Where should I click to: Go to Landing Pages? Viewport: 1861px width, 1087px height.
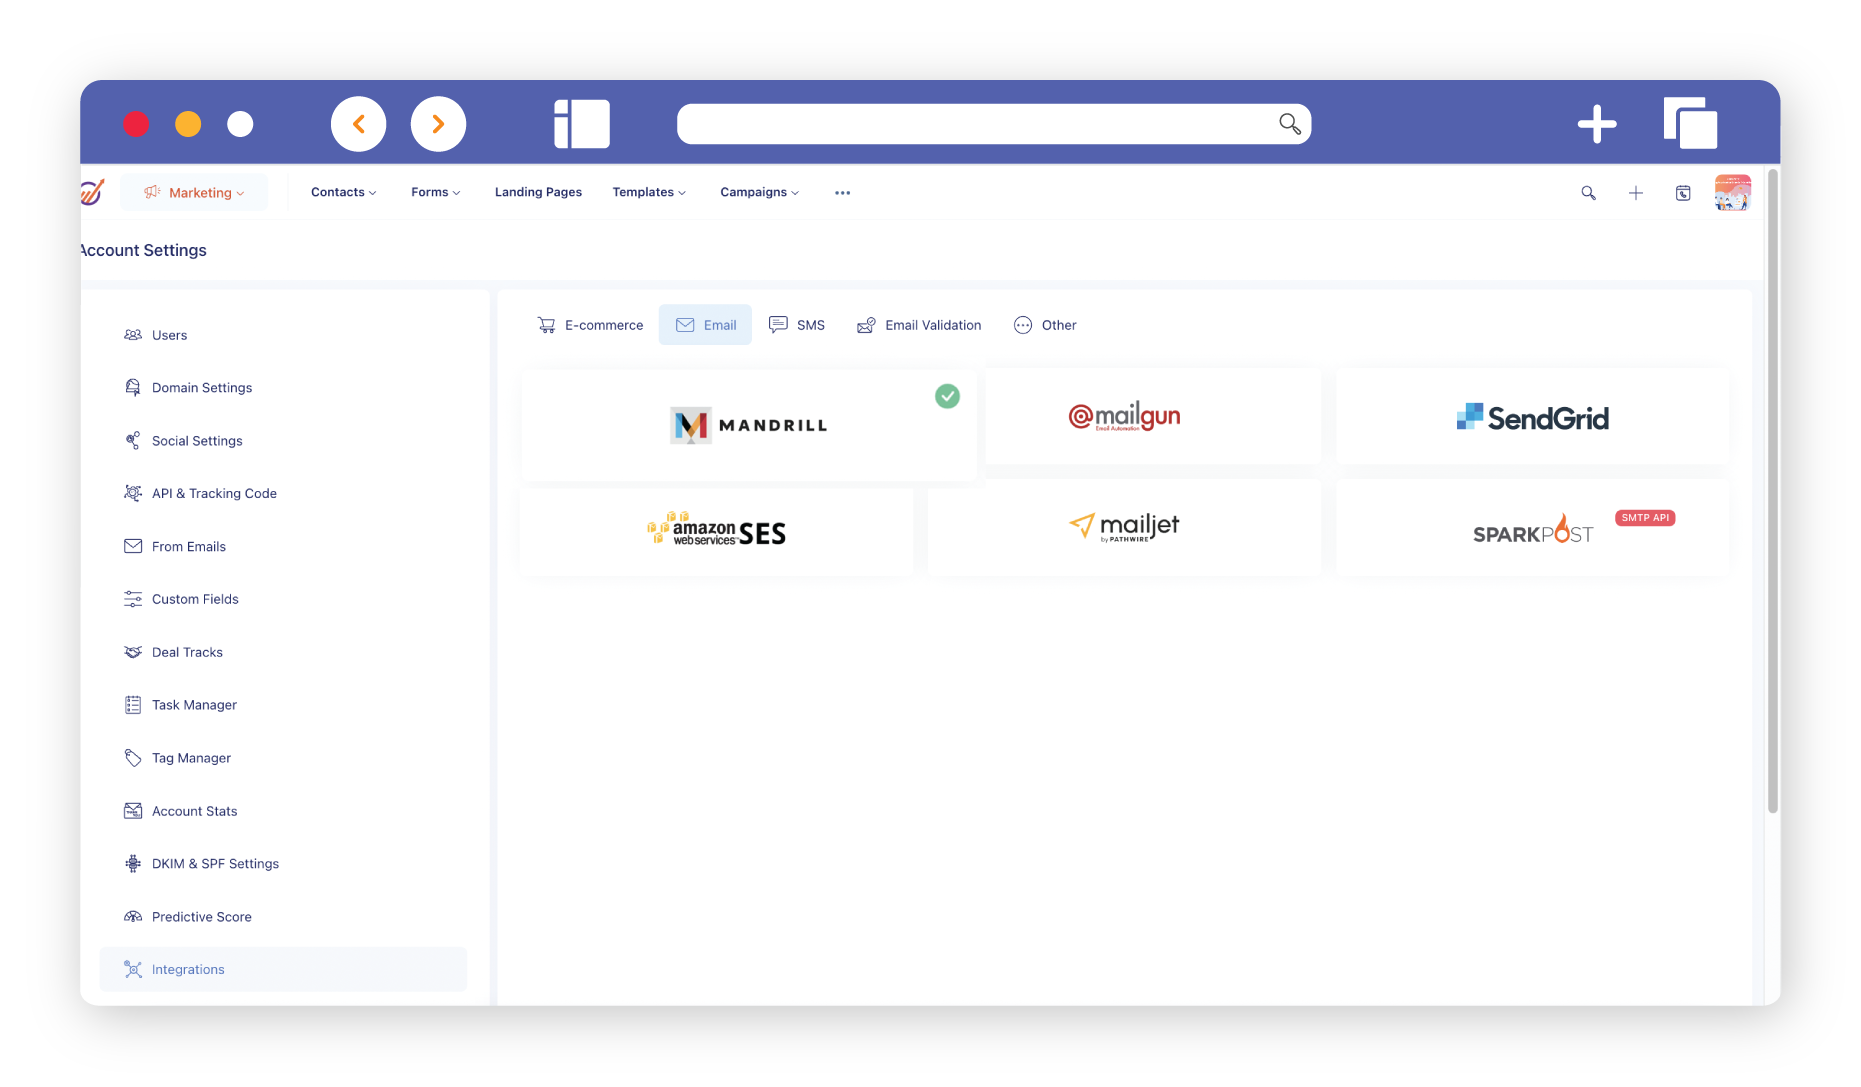(538, 192)
